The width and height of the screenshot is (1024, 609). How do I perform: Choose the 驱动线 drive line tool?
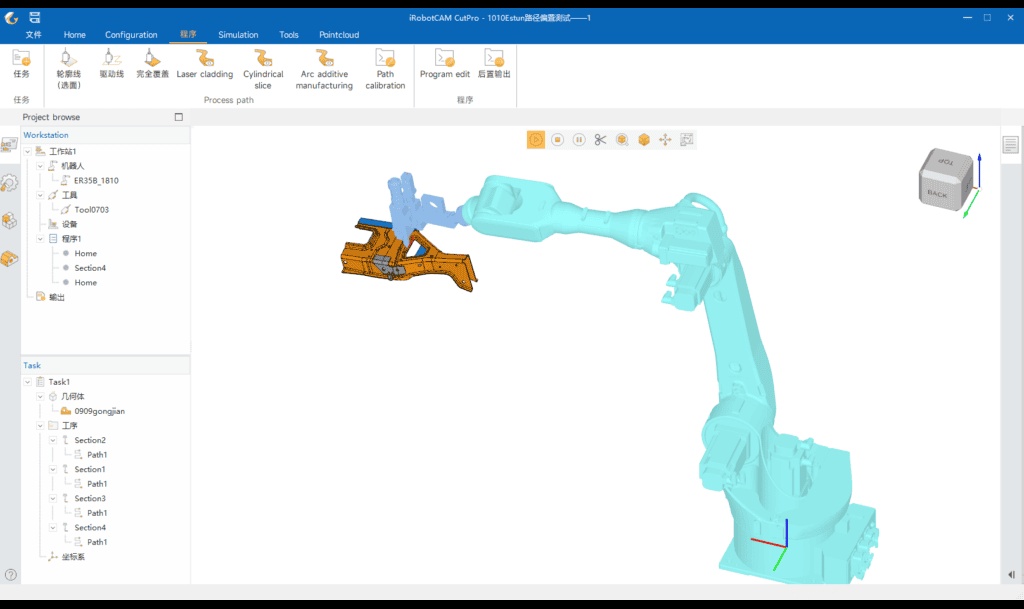[112, 64]
